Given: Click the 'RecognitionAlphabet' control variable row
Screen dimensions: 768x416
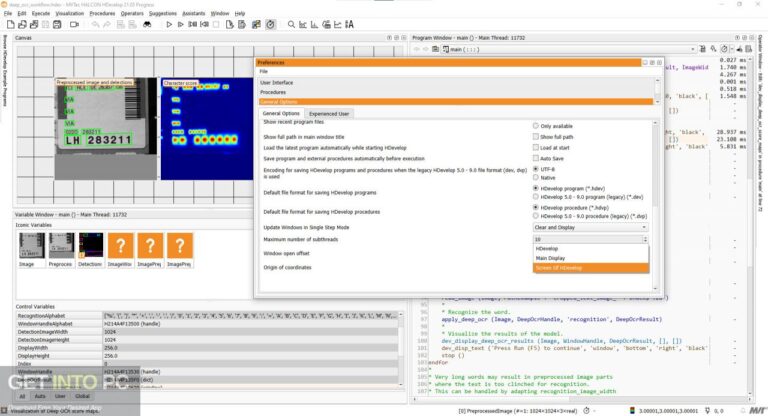Looking at the screenshot, I should 206,316.
